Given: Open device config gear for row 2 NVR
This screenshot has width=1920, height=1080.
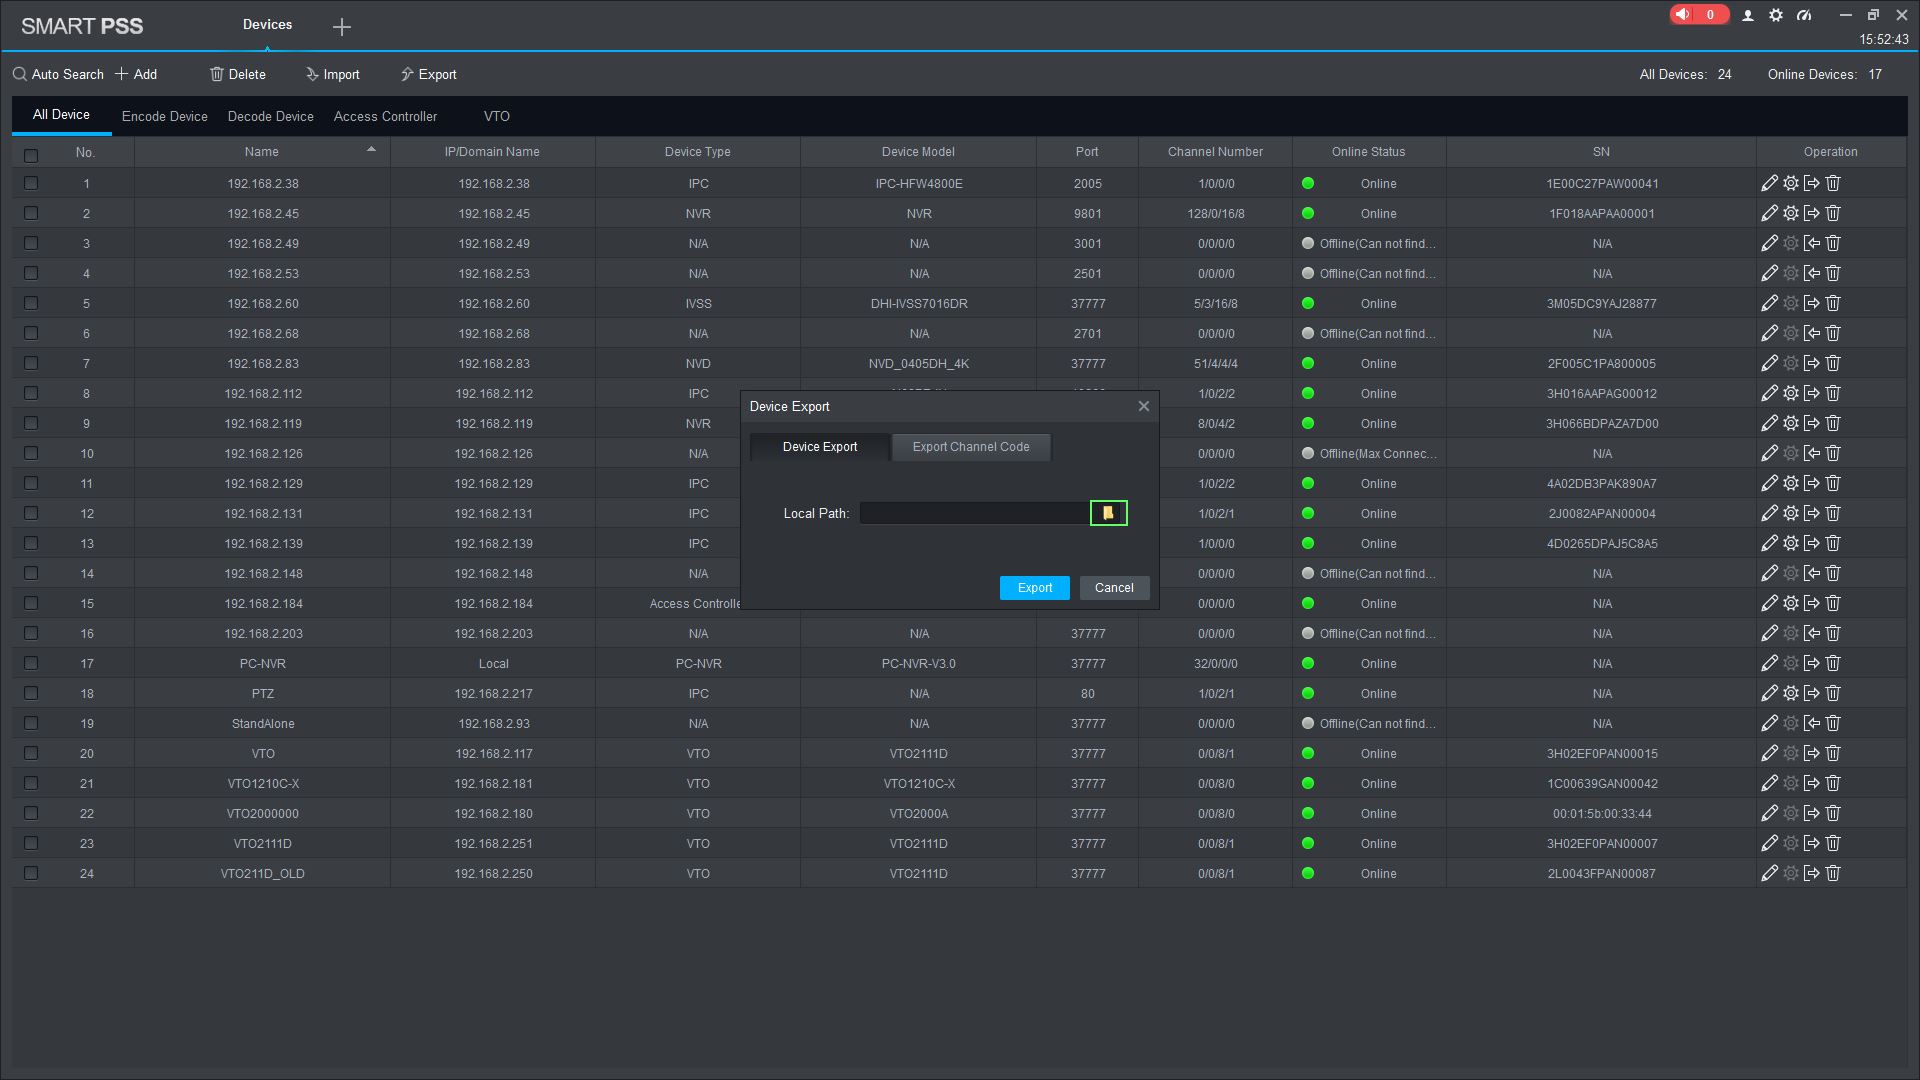Looking at the screenshot, I should click(x=1791, y=213).
